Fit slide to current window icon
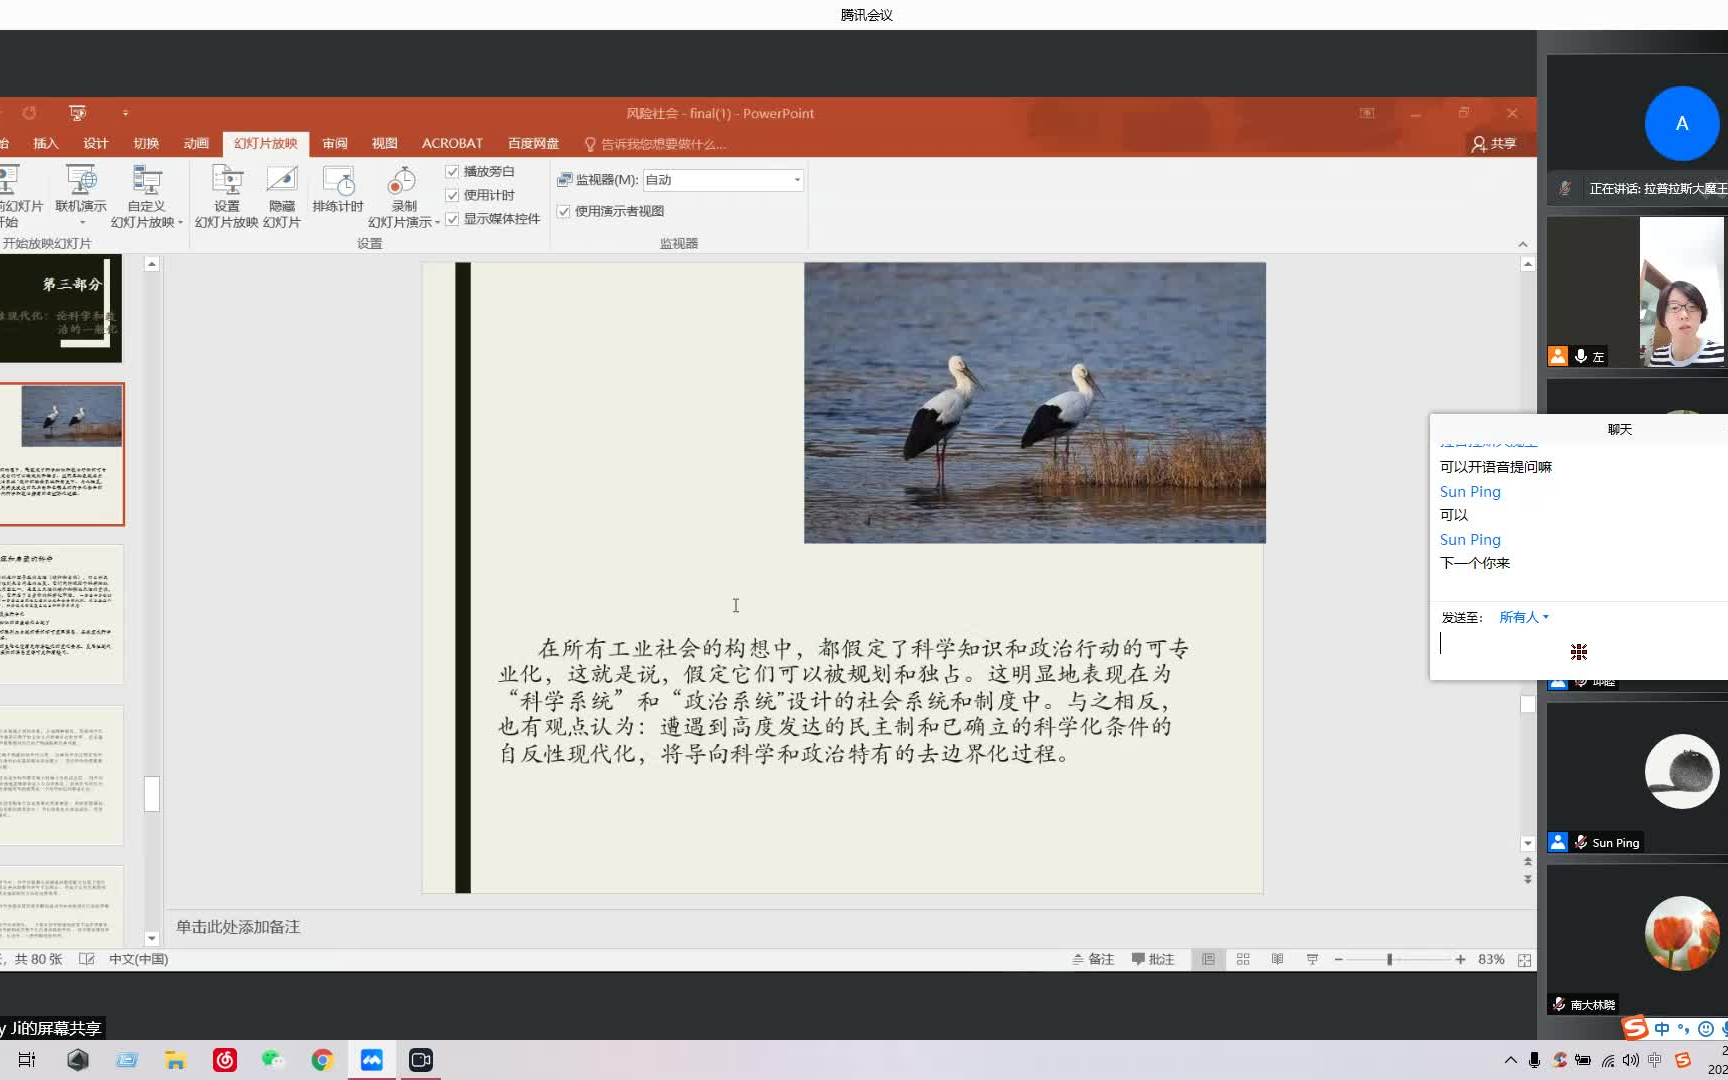This screenshot has width=1728, height=1080. 1524,960
